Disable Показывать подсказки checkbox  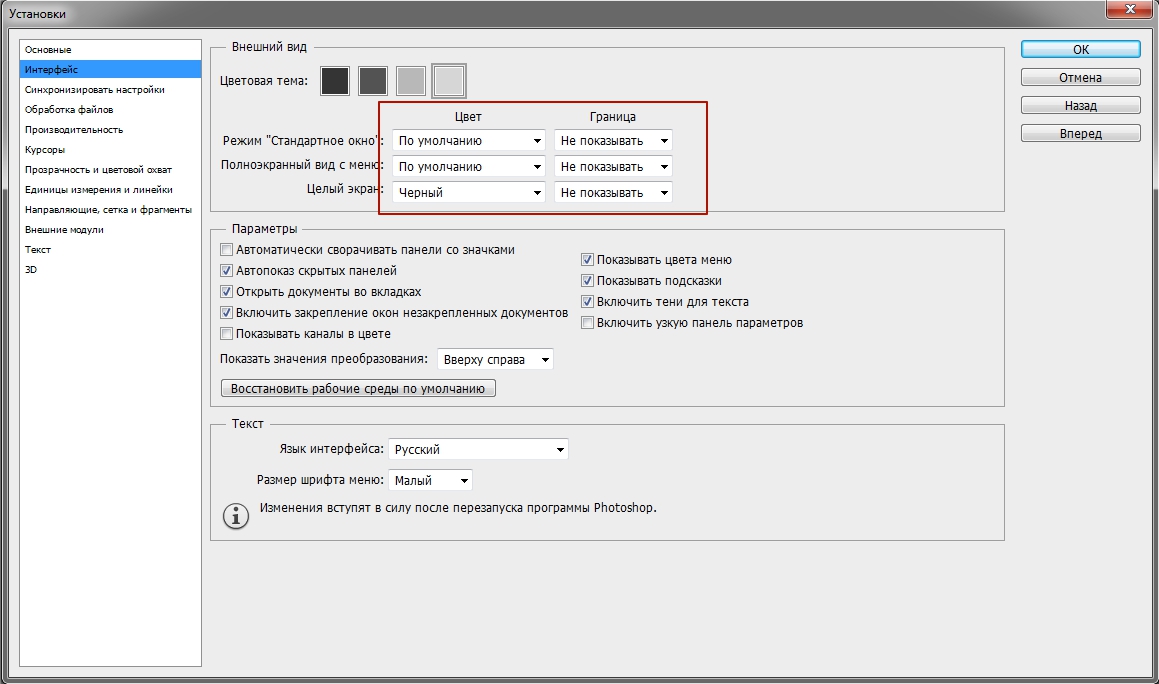tap(588, 281)
